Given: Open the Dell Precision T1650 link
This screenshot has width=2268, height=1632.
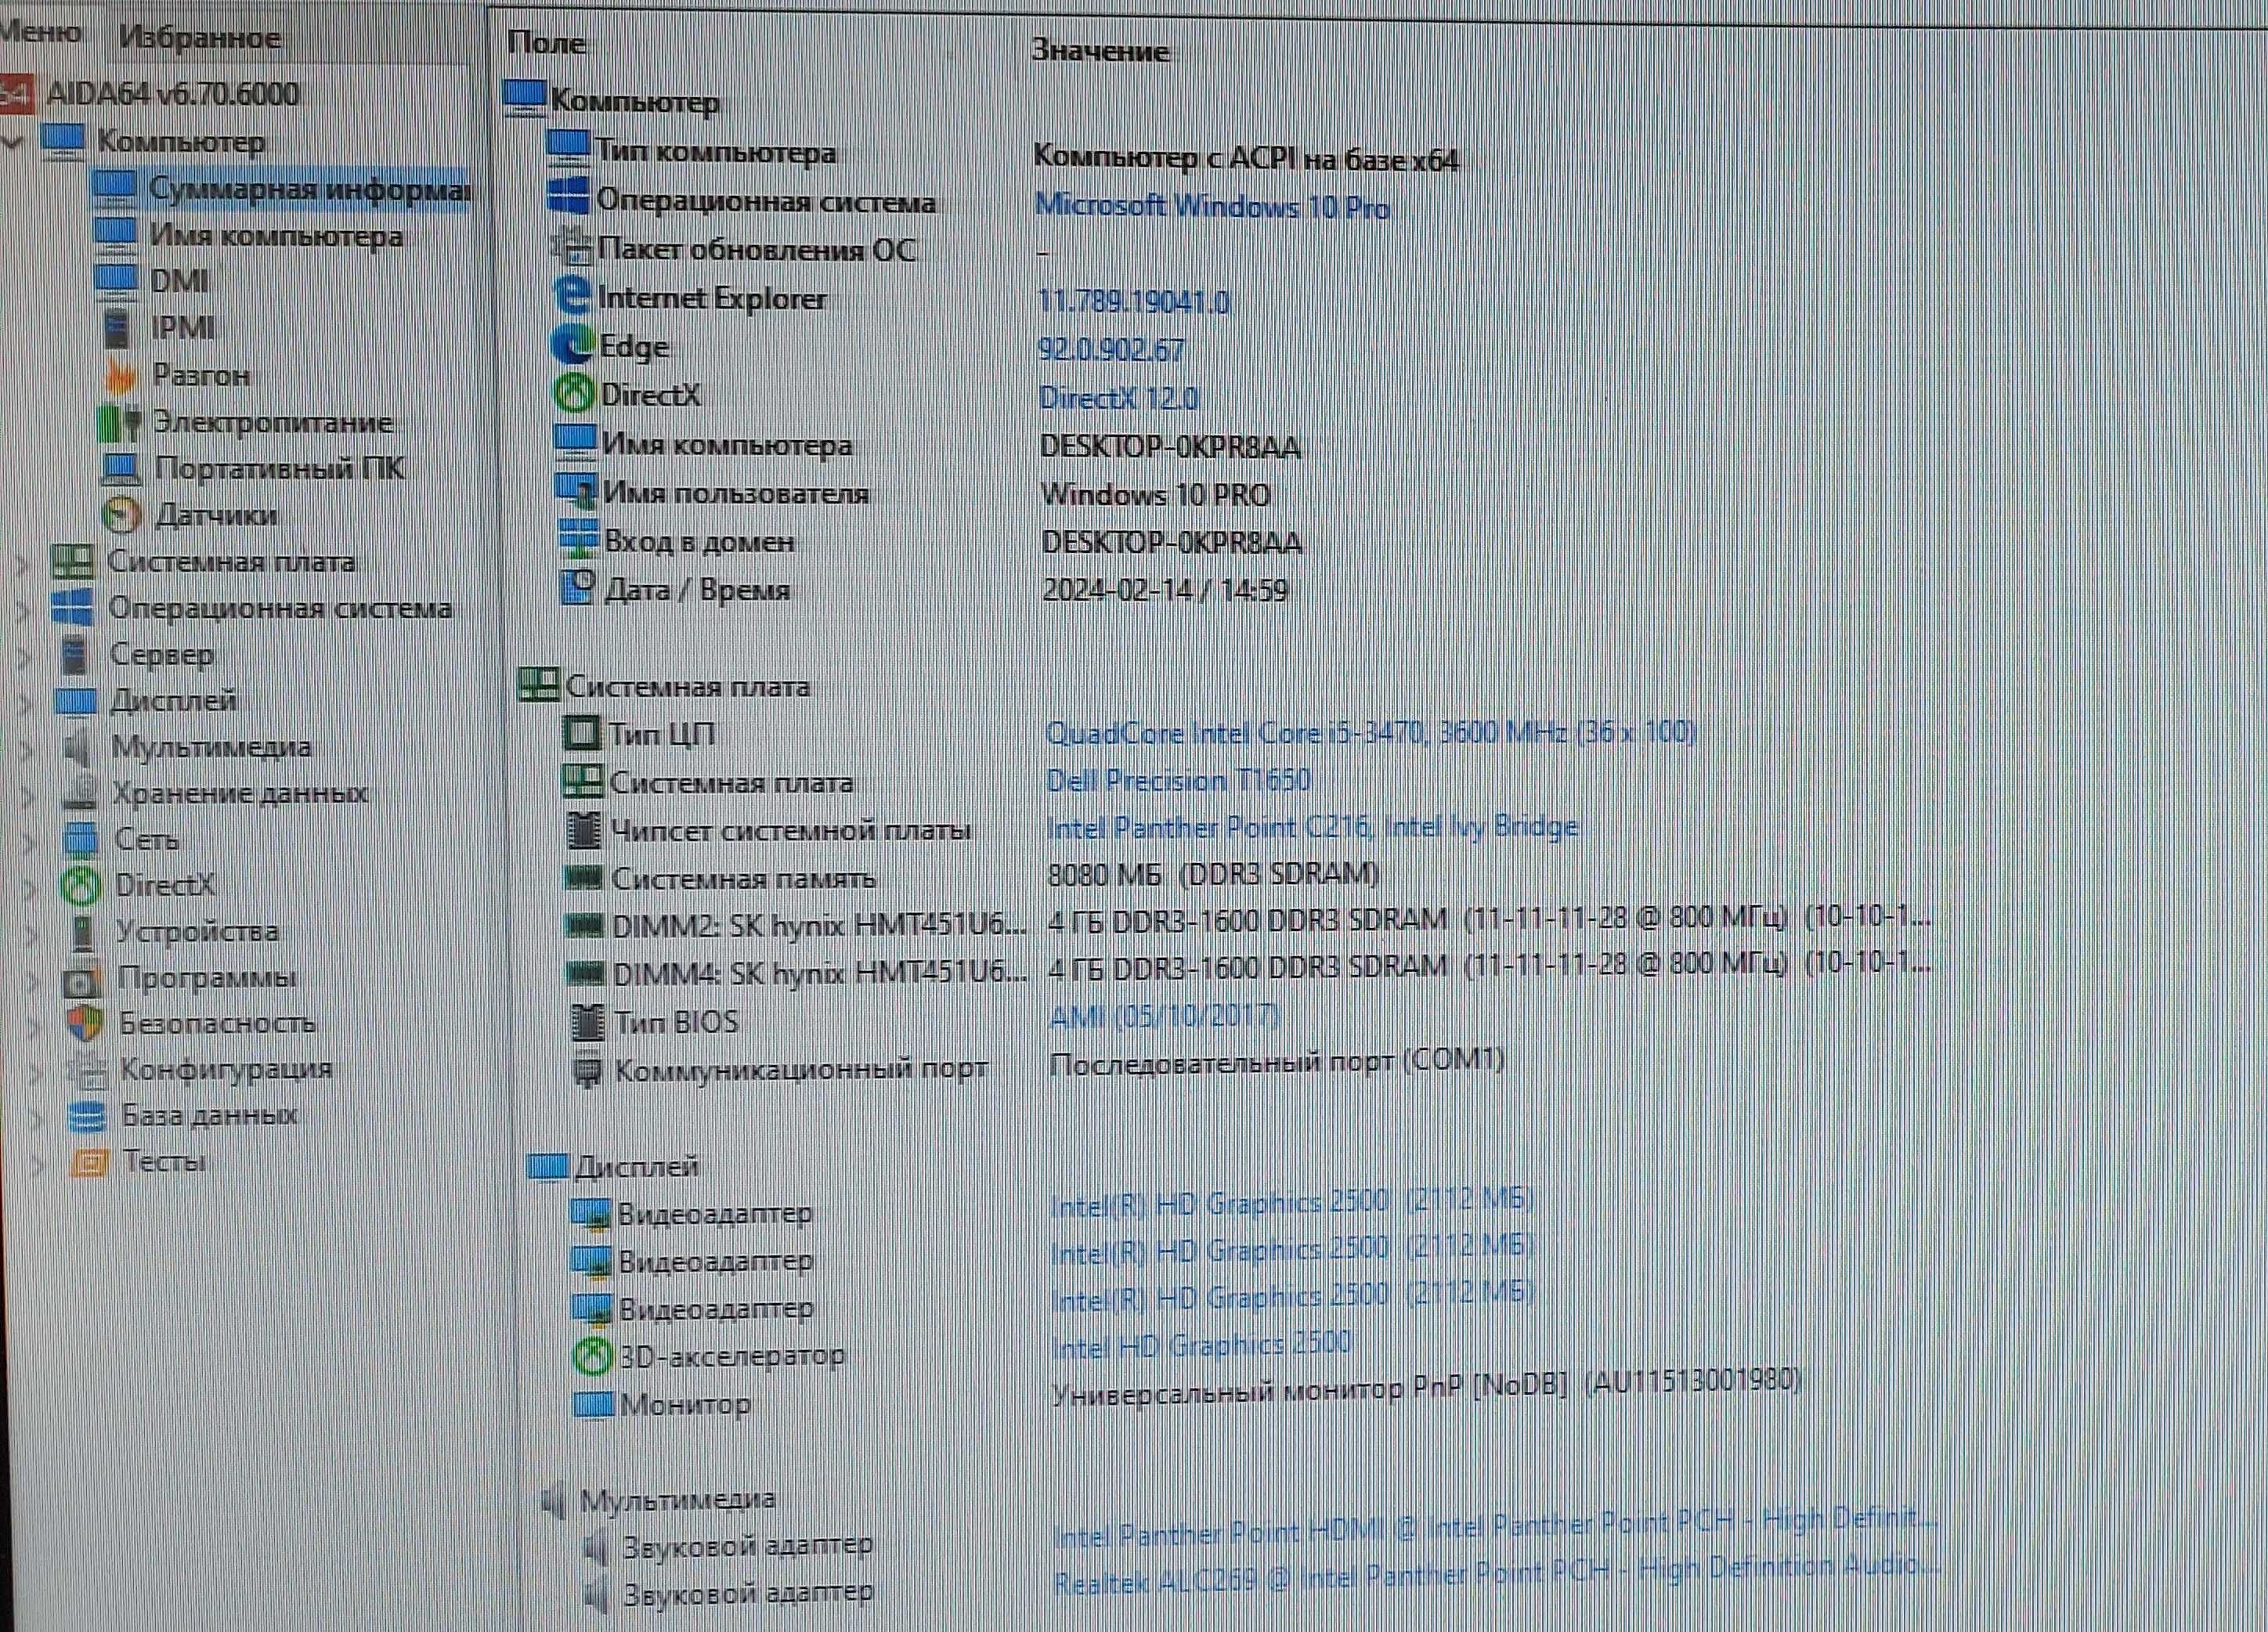Looking at the screenshot, I should point(1178,780).
